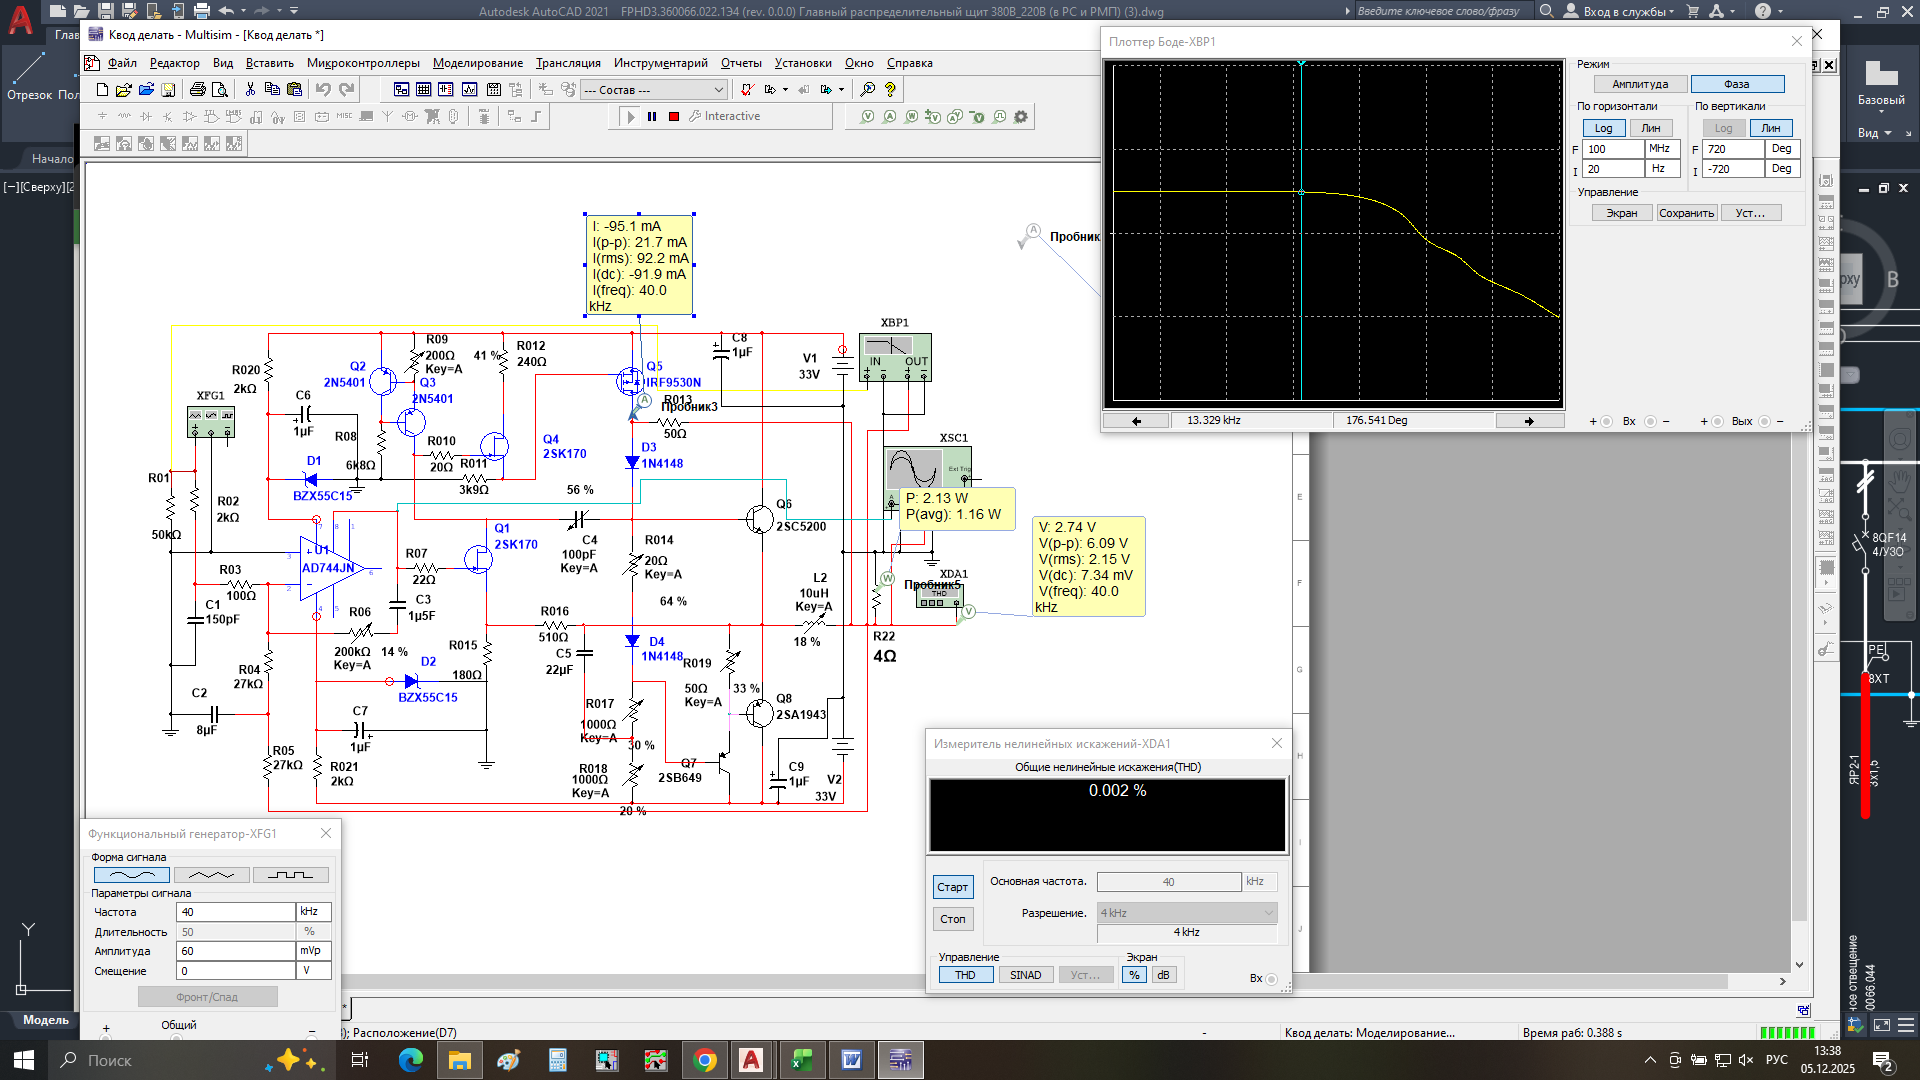Open the Spreadsheet View toolbar icon
The height and width of the screenshot is (1080, 1920).
tap(423, 90)
